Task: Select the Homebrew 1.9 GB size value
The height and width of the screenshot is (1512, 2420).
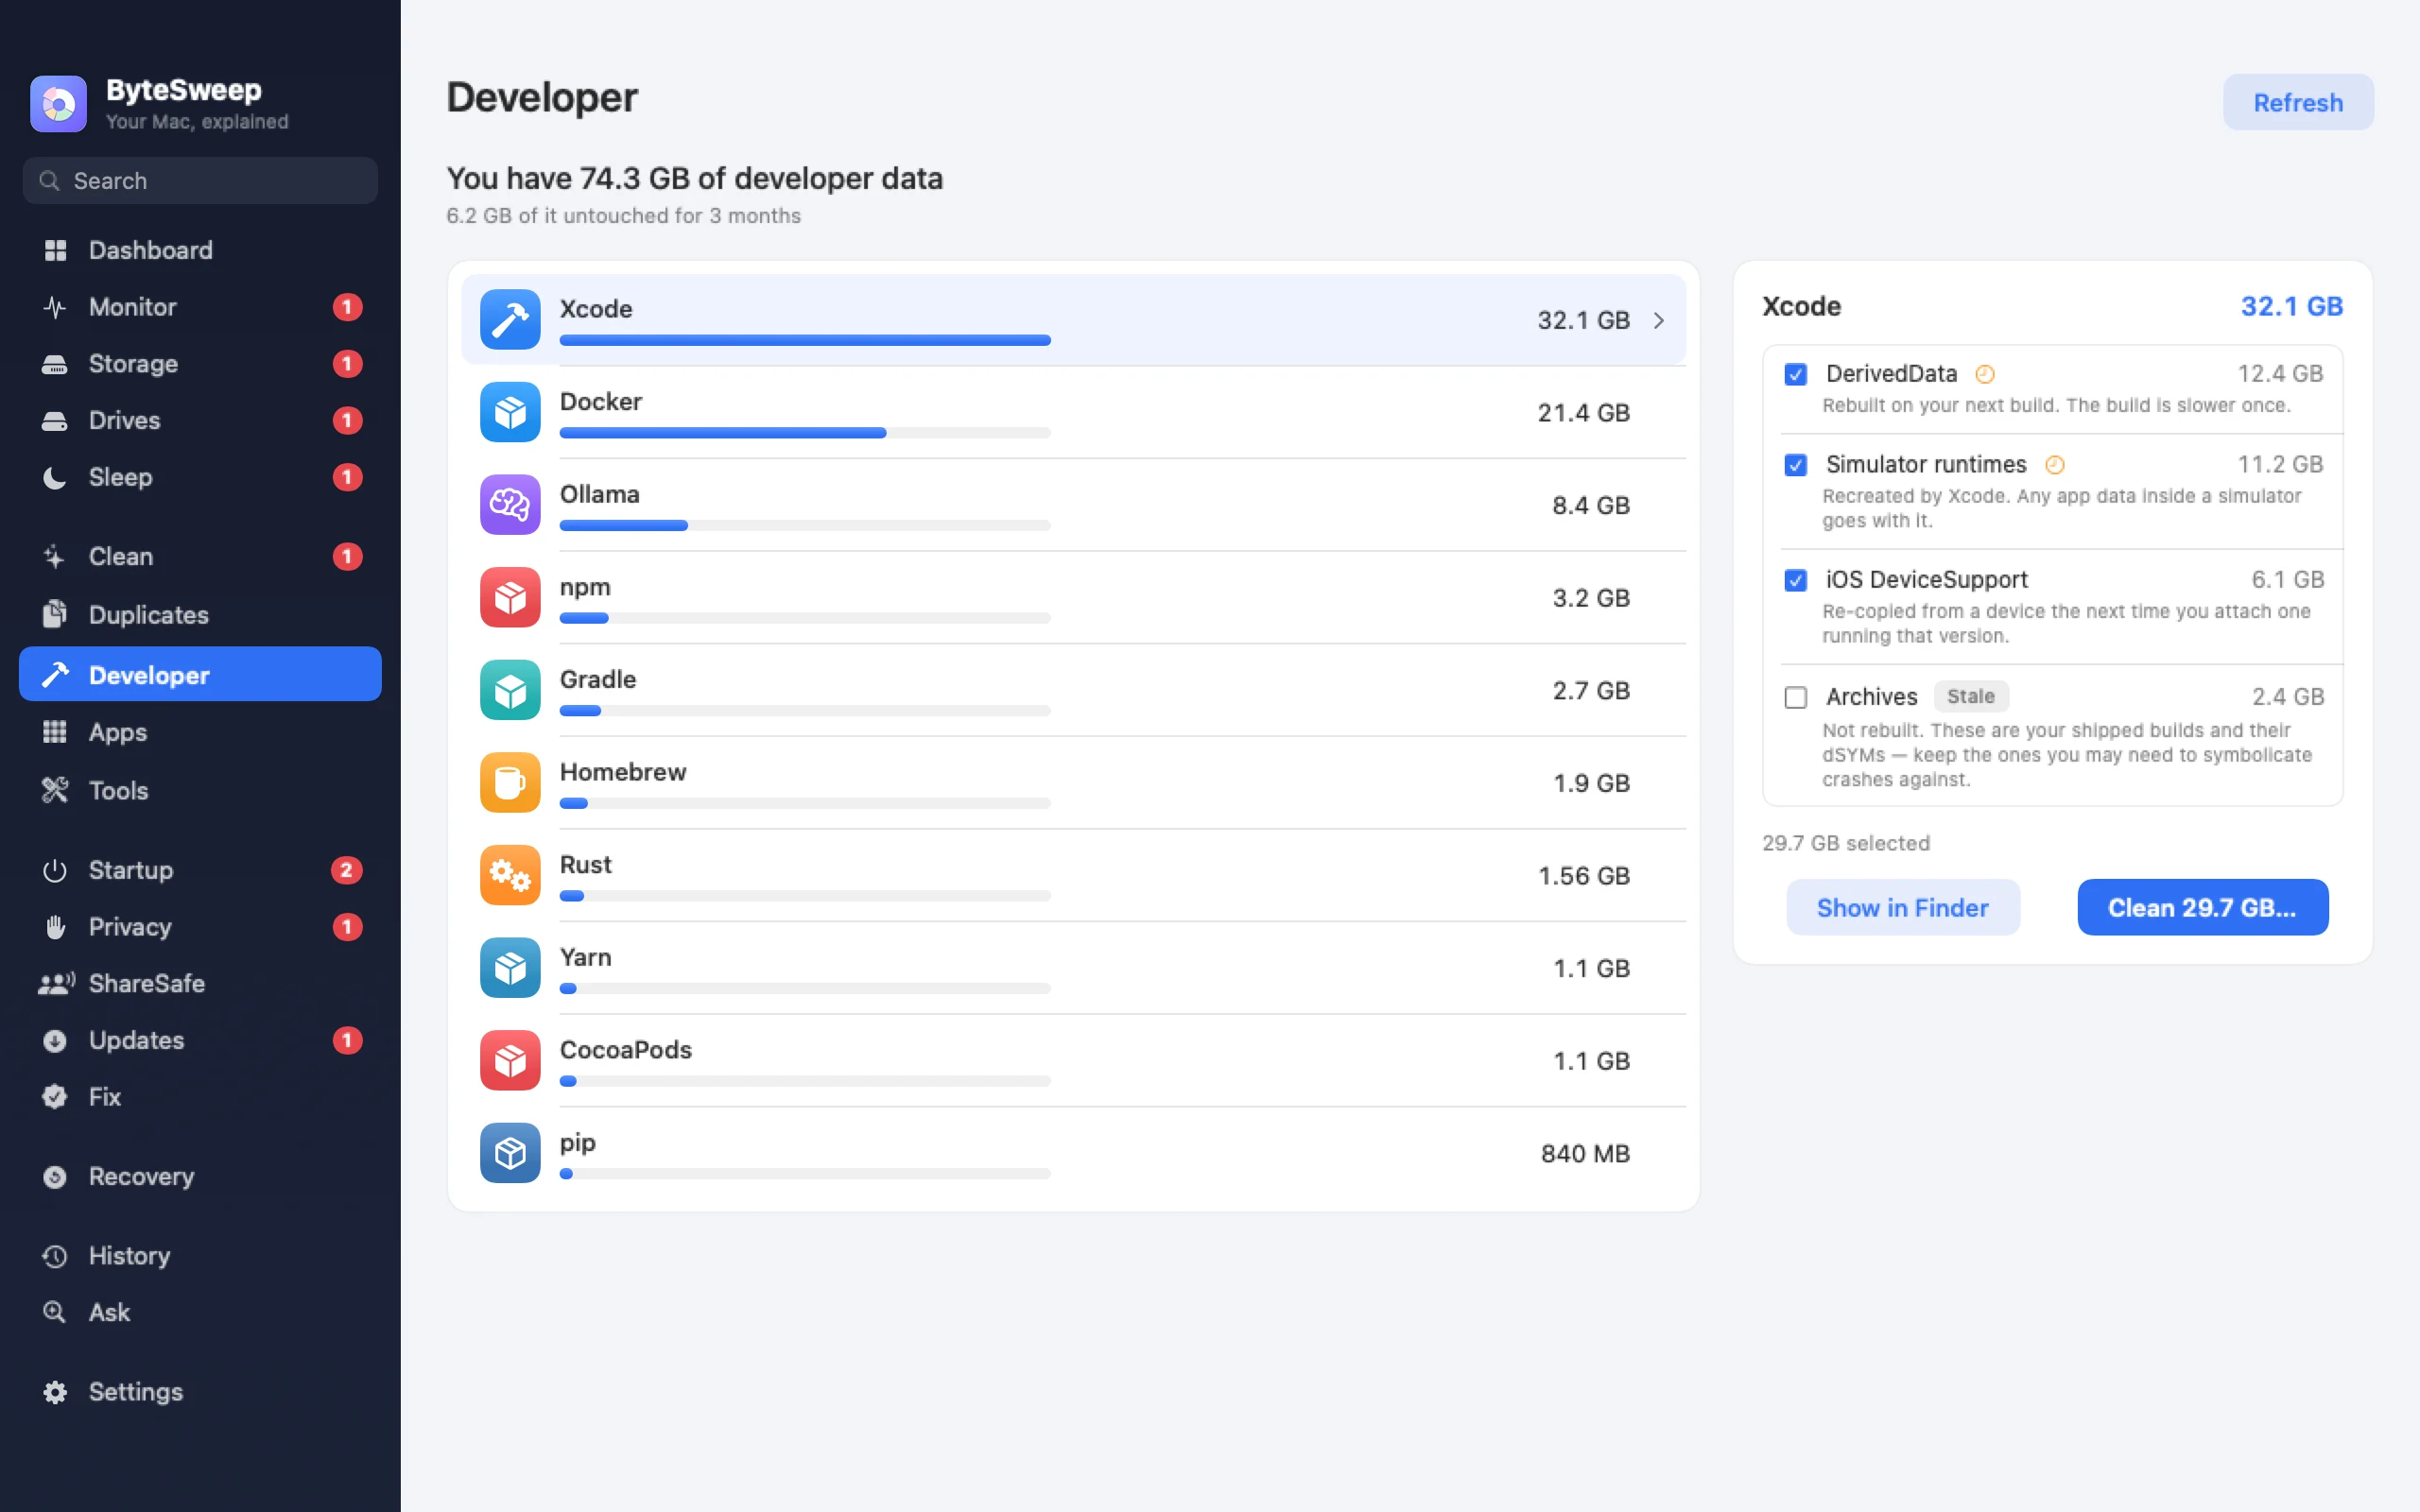Action: pyautogui.click(x=1591, y=783)
